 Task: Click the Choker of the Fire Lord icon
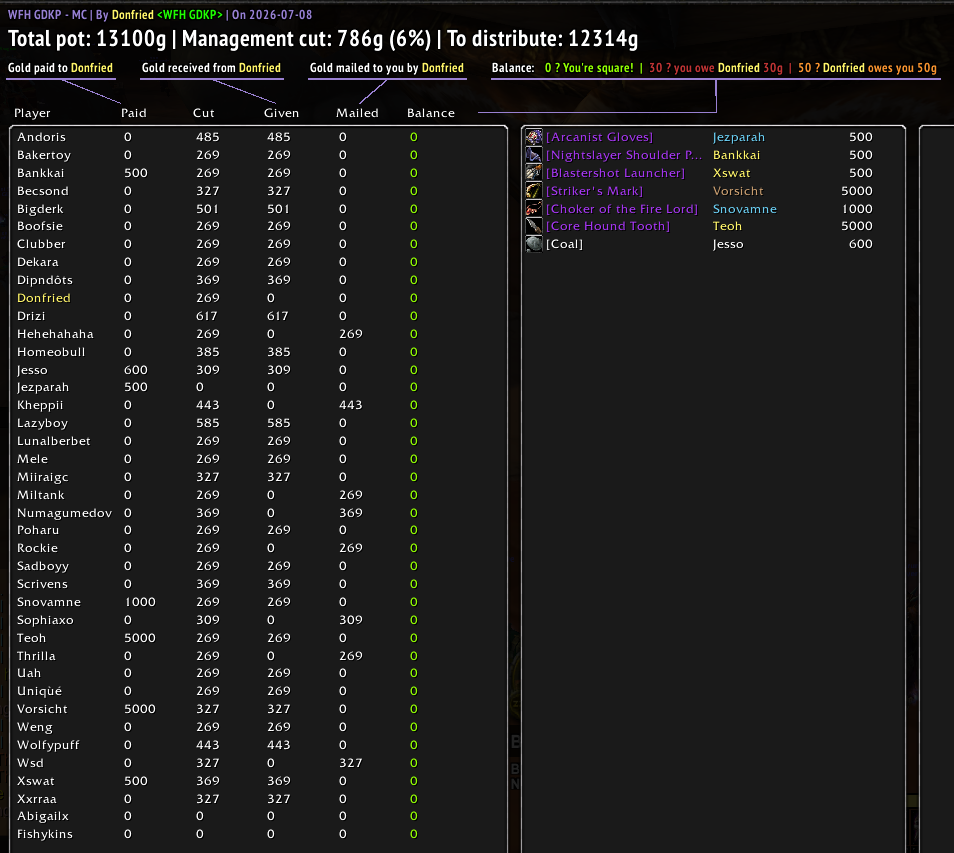(x=534, y=209)
